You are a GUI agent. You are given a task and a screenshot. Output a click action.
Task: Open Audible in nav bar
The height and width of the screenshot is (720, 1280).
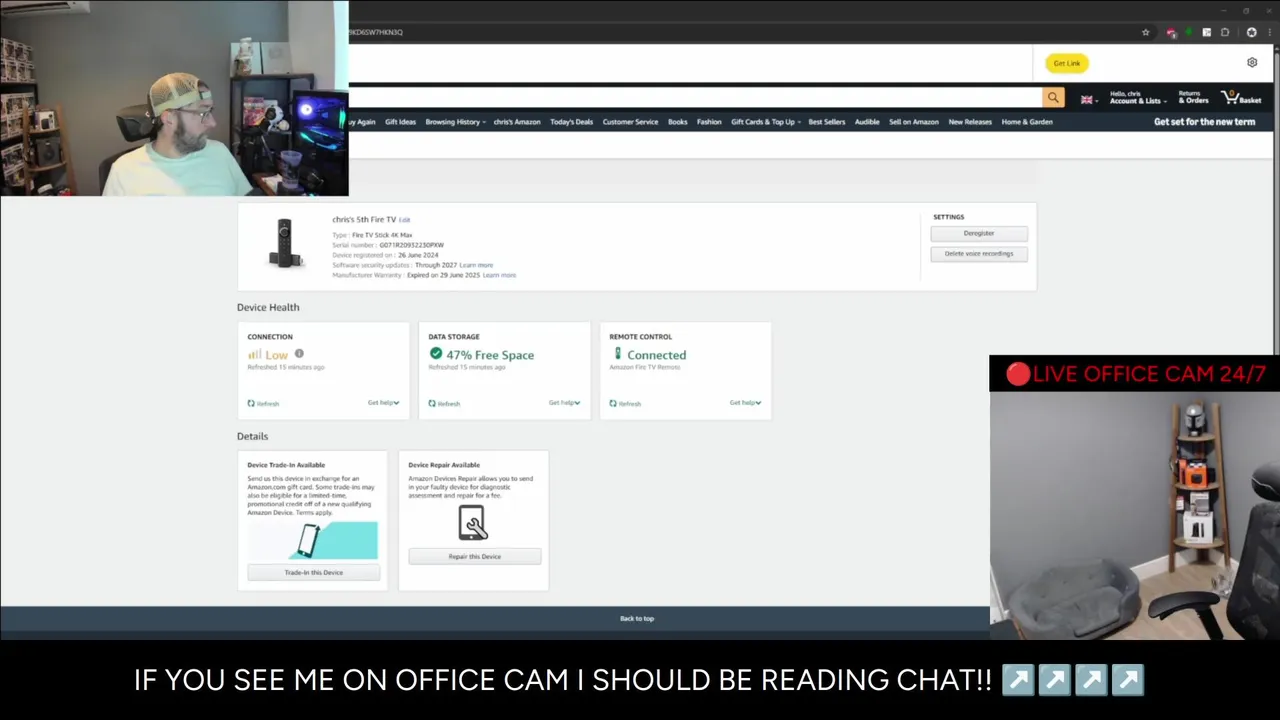(x=867, y=122)
